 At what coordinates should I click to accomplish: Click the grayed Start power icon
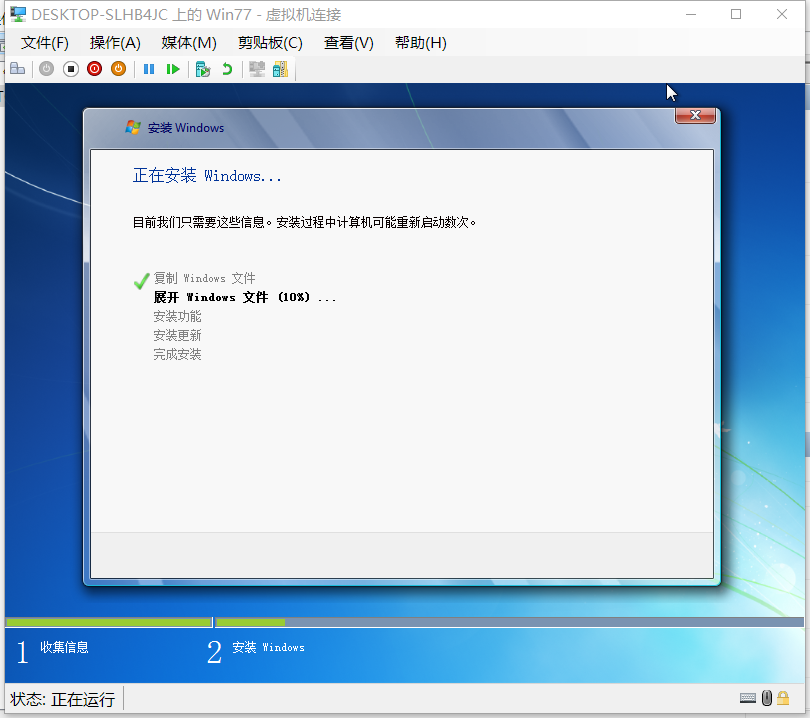[x=46, y=69]
